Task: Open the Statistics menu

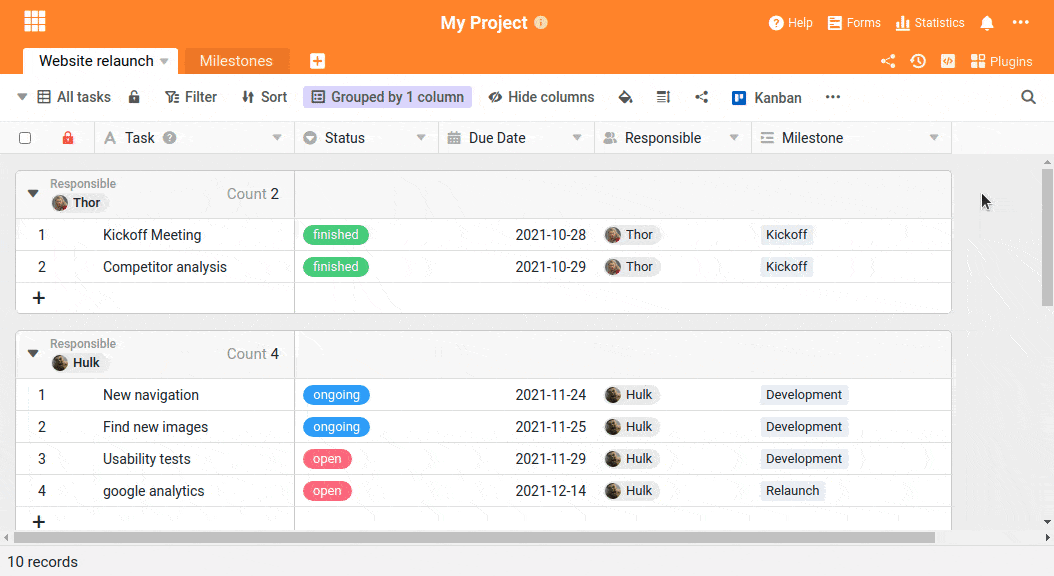Action: tap(930, 23)
